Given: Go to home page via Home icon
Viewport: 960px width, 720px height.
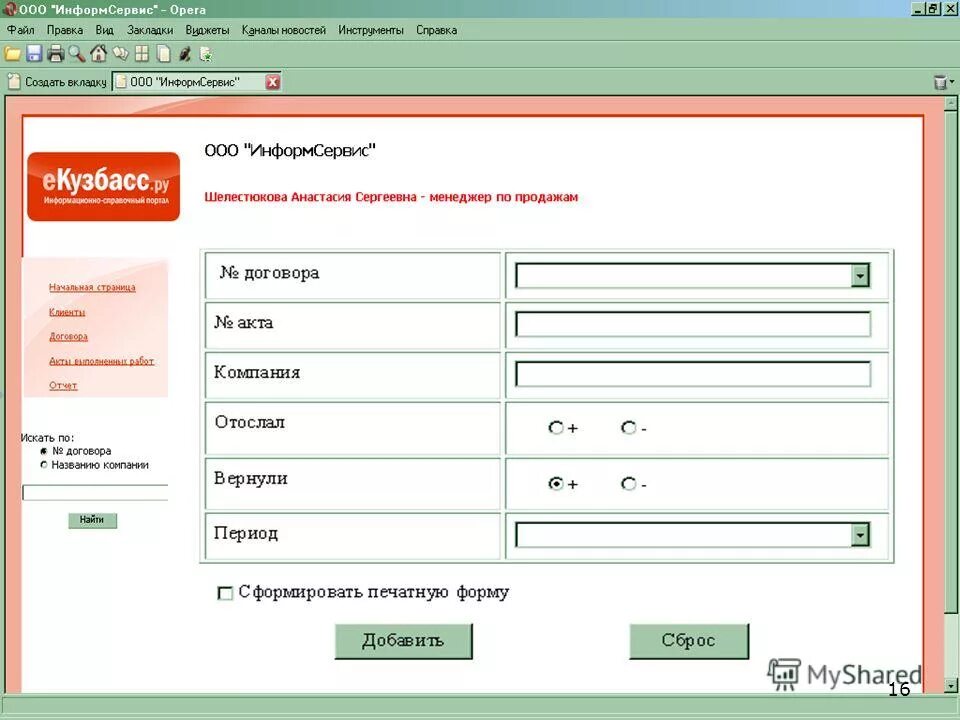Looking at the screenshot, I should click(x=97, y=54).
